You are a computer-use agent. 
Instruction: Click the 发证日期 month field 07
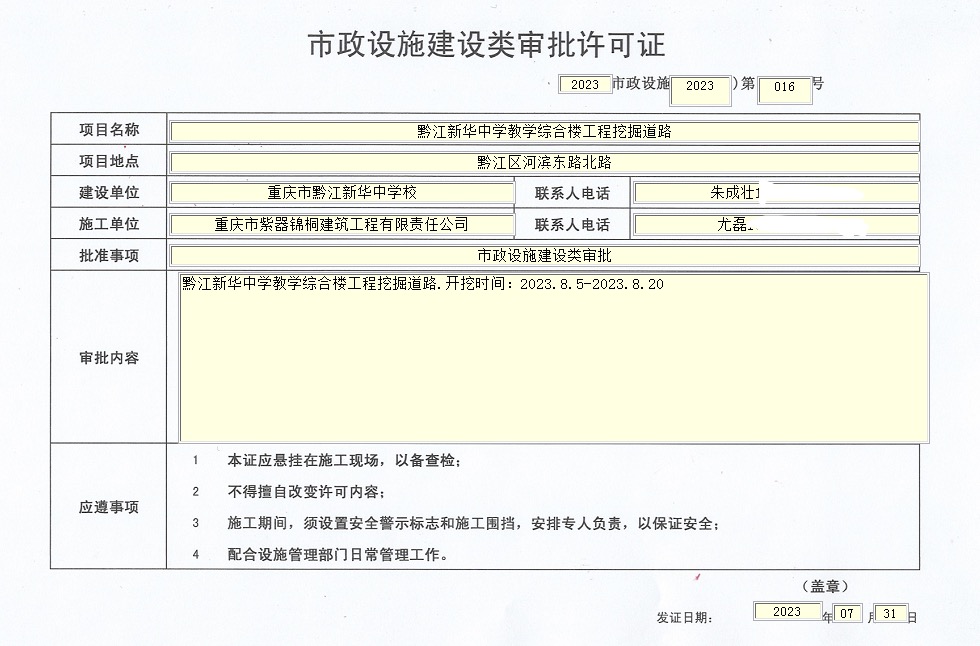point(847,614)
